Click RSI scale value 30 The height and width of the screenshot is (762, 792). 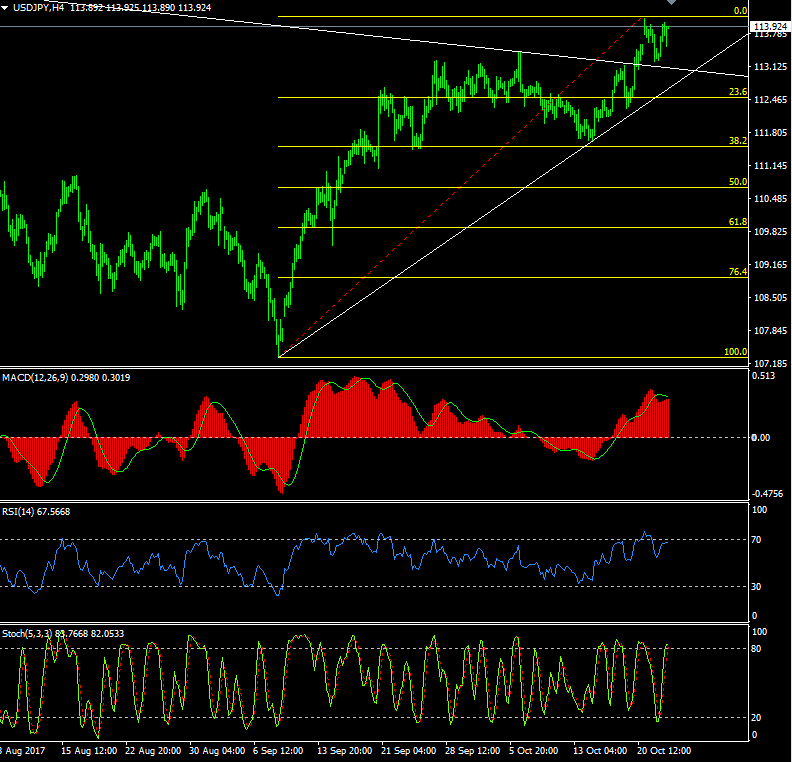coord(756,586)
